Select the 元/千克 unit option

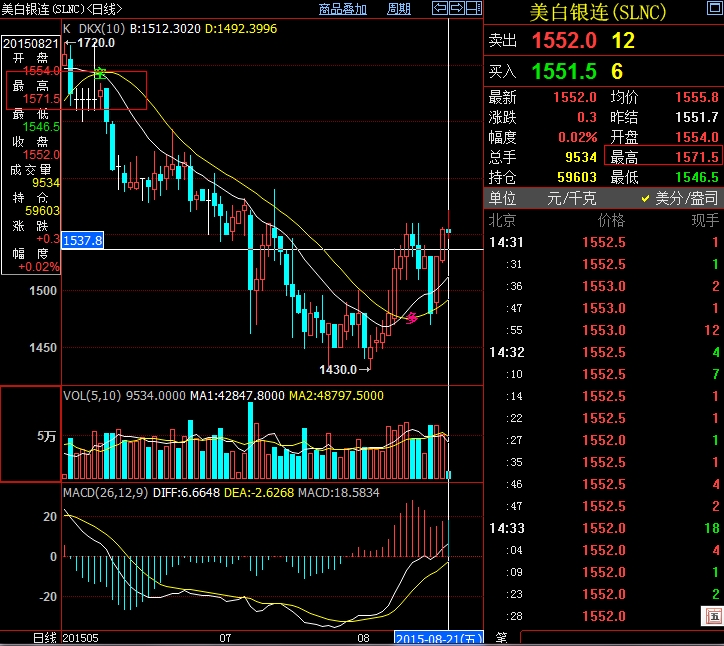(569, 199)
